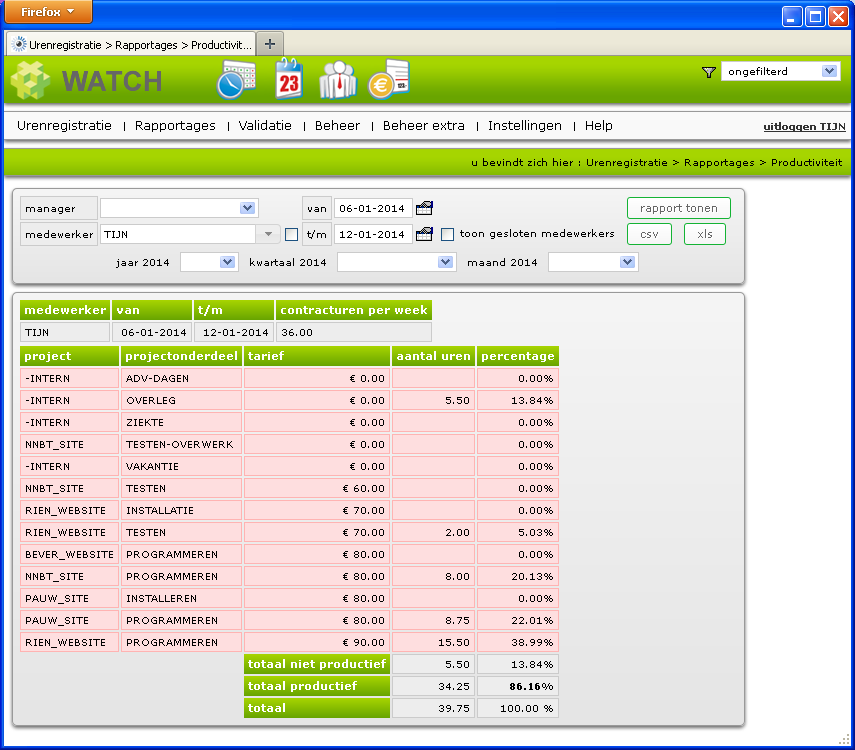
Task: Click the € 60.00 tarief cell
Action: [317, 488]
